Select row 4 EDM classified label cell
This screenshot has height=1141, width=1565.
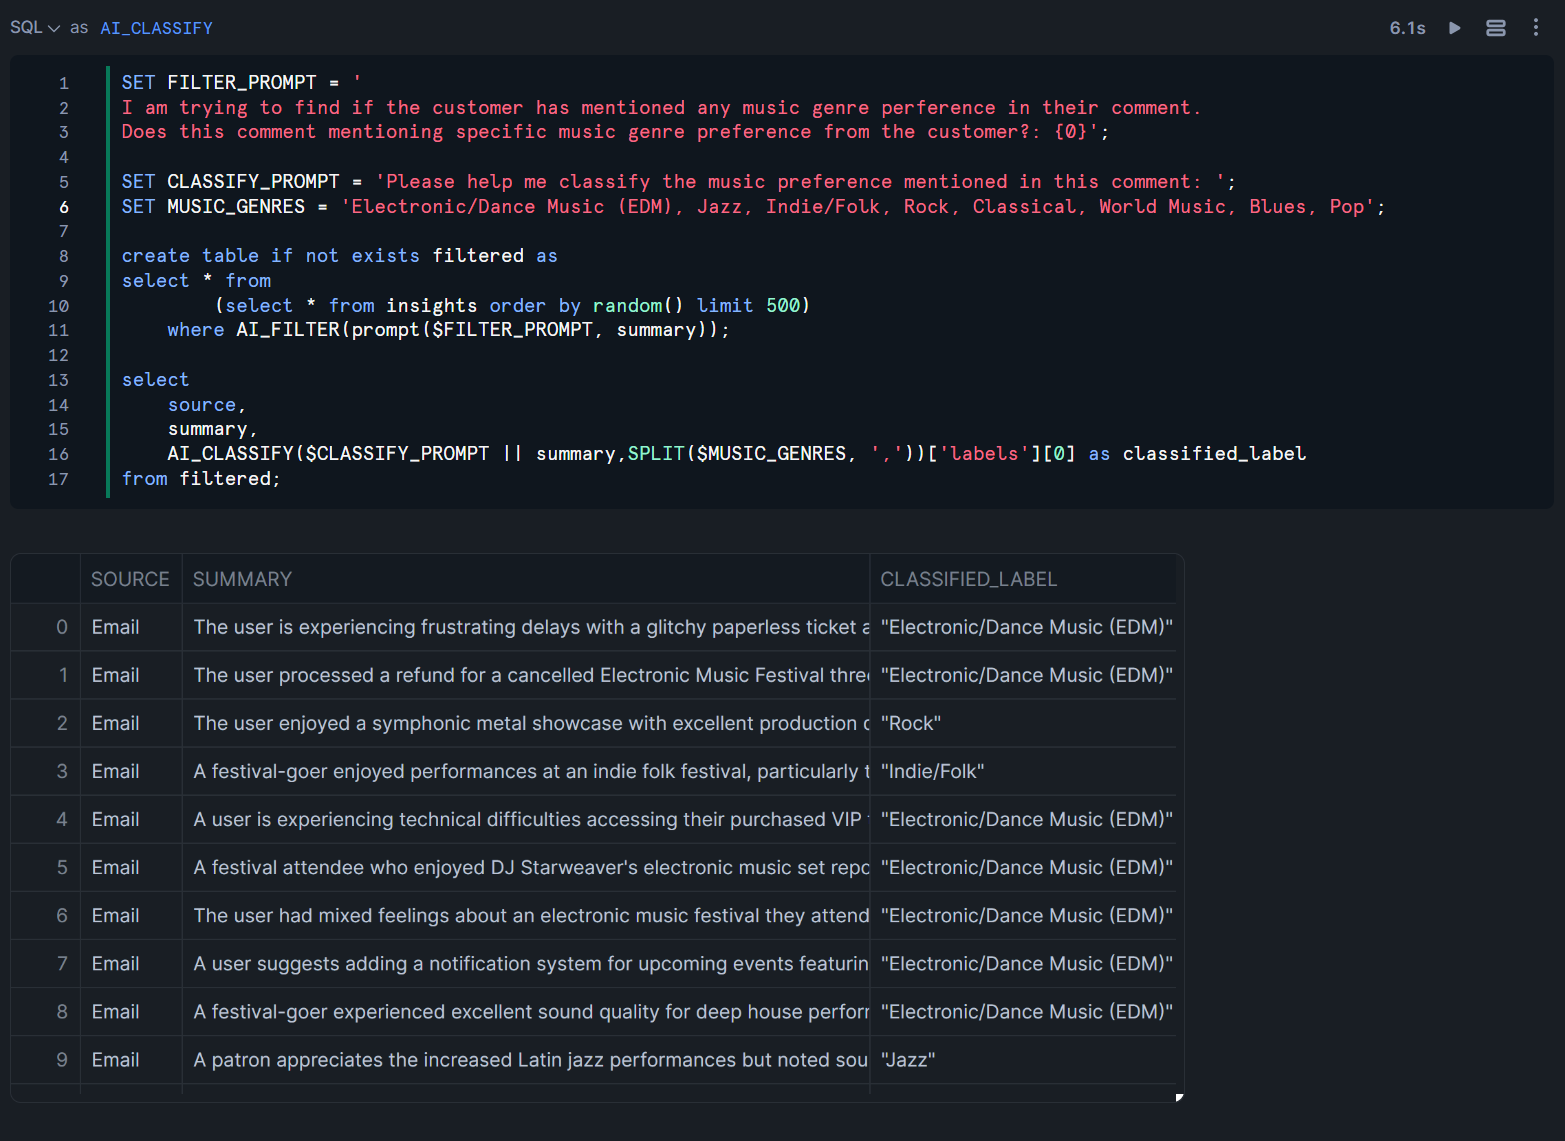[1026, 819]
